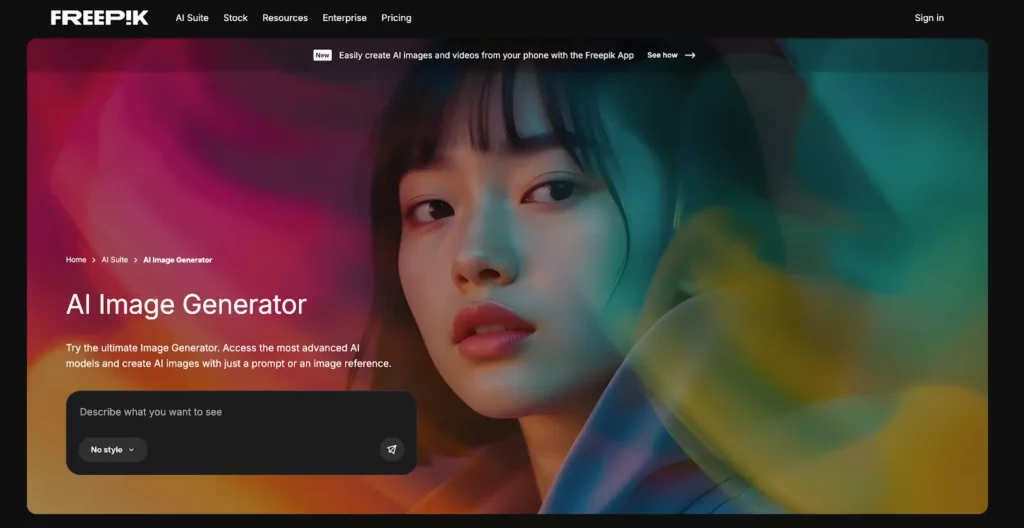Screen dimensions: 1024x528
Task: Open the Stock menu in top navigation
Action: pyautogui.click(x=235, y=18)
